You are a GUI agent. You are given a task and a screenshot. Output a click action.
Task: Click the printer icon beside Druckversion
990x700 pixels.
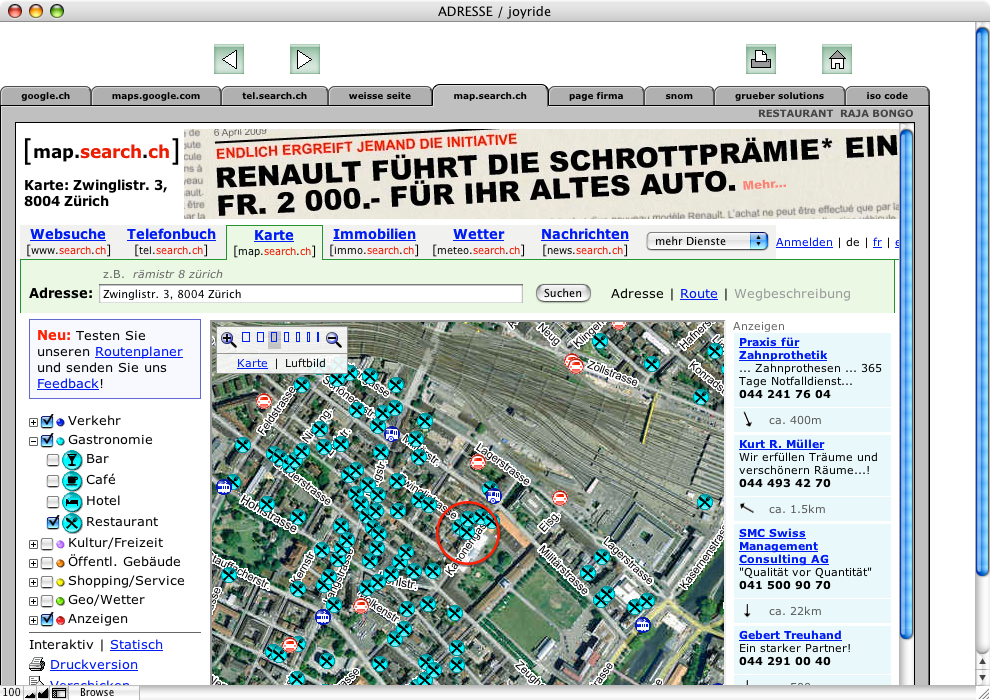37,665
